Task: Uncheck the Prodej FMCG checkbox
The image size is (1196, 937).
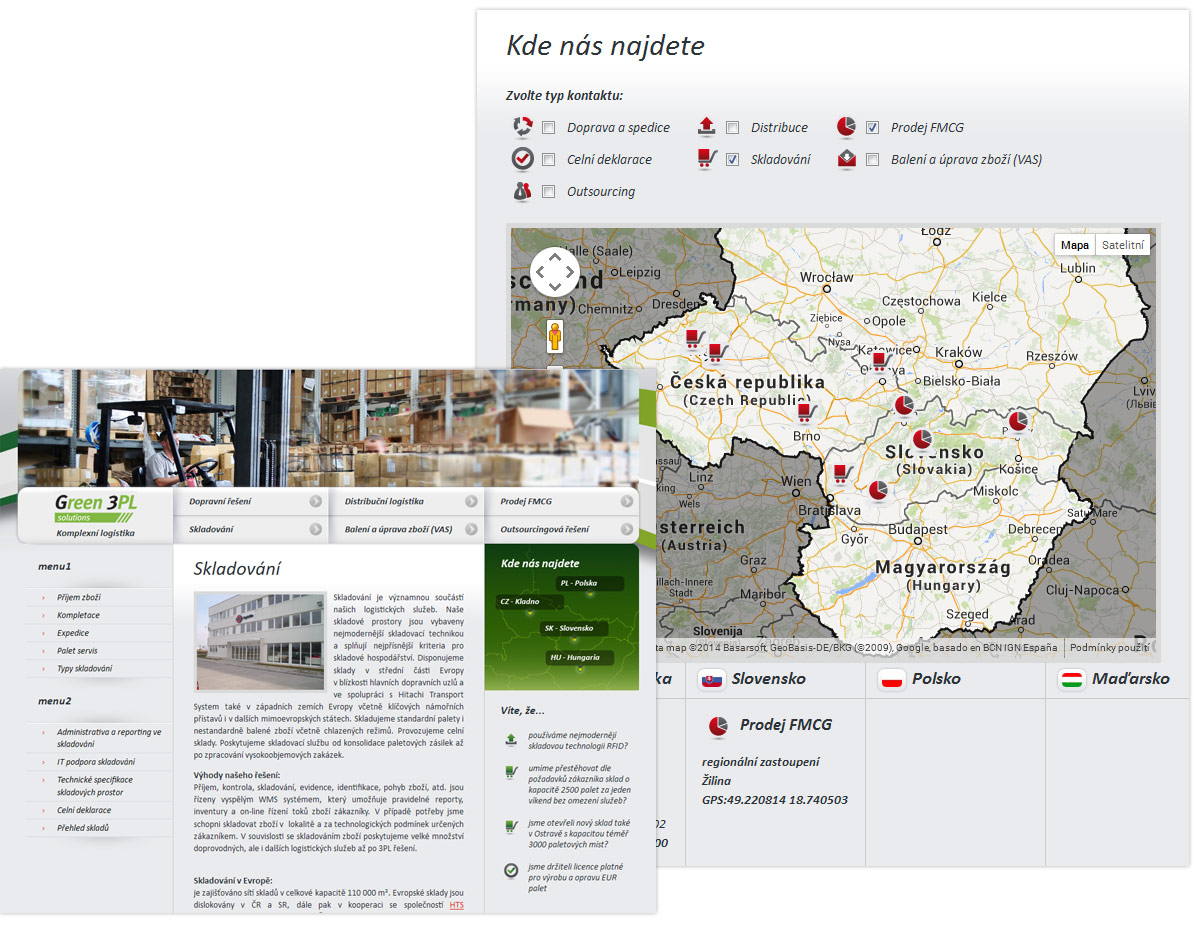Action: tap(873, 128)
